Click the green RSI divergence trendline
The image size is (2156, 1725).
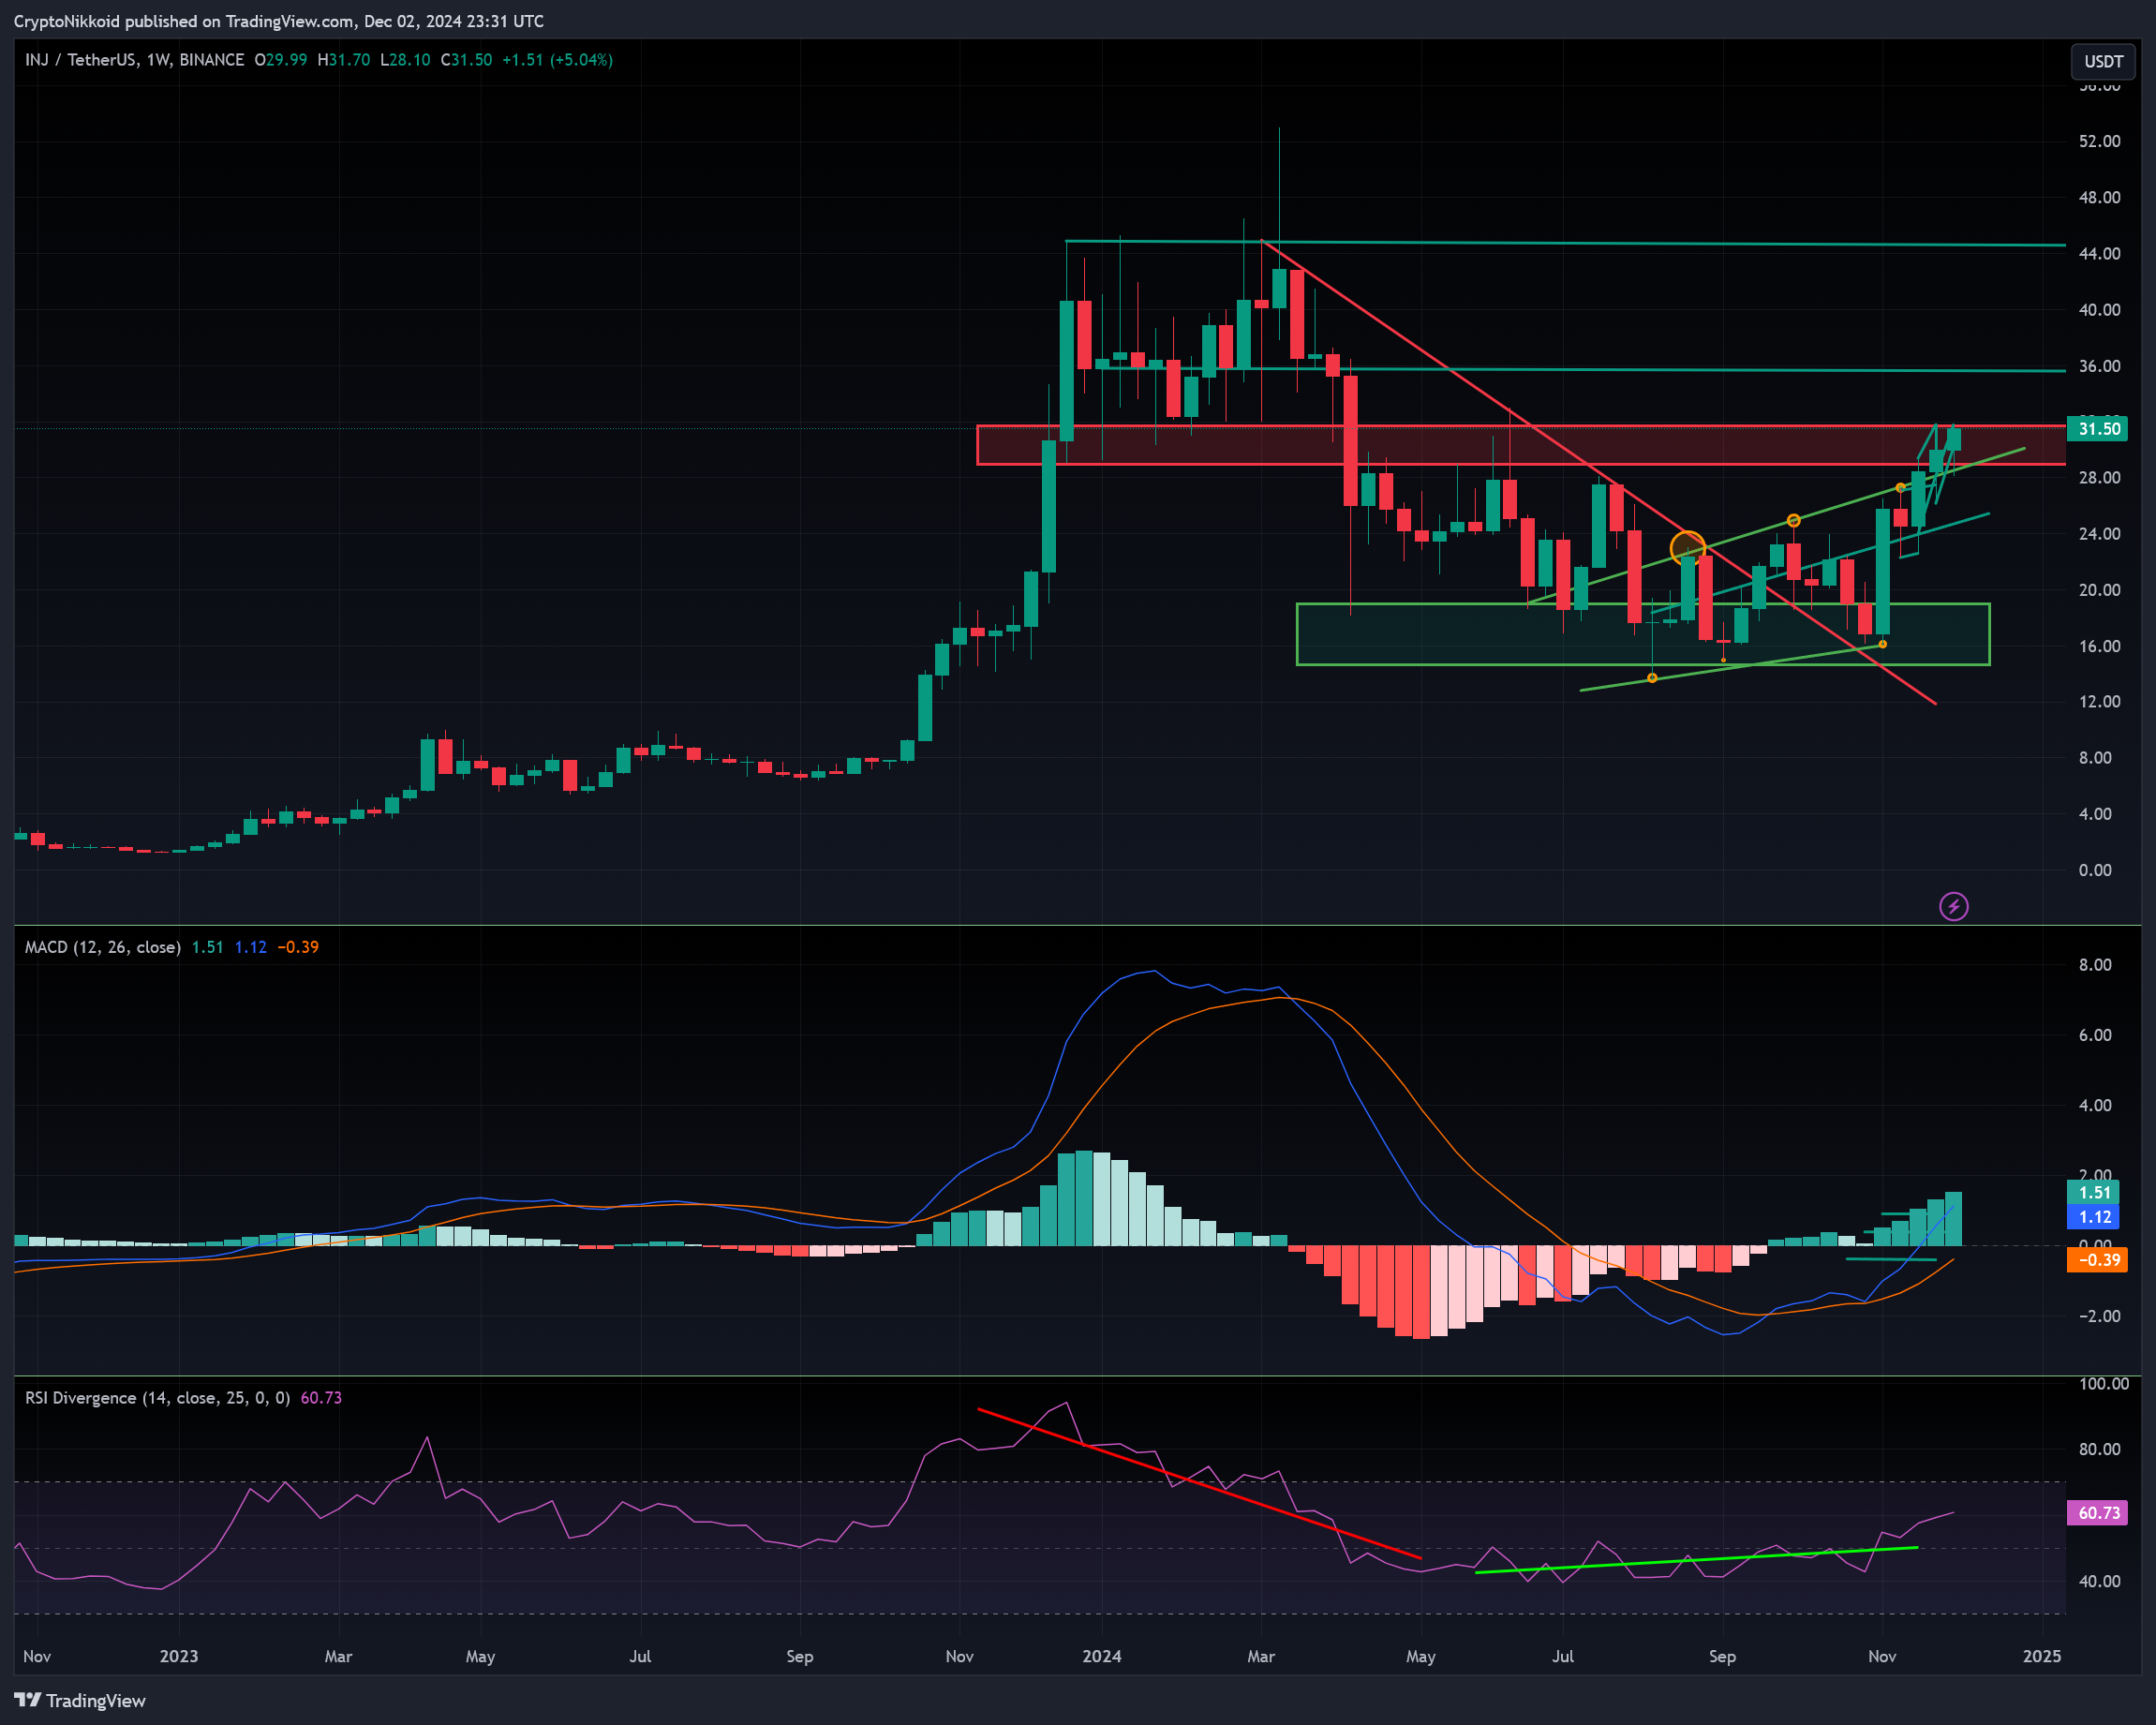(x=1696, y=1560)
